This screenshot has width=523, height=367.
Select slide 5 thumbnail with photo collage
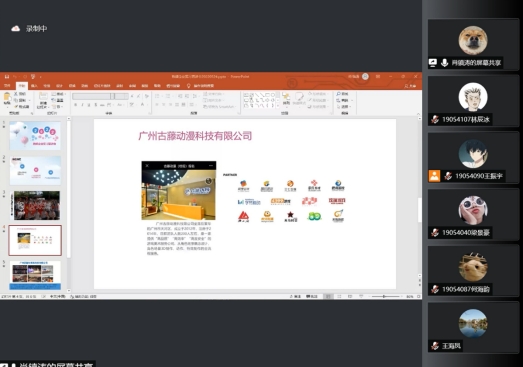pos(35,275)
